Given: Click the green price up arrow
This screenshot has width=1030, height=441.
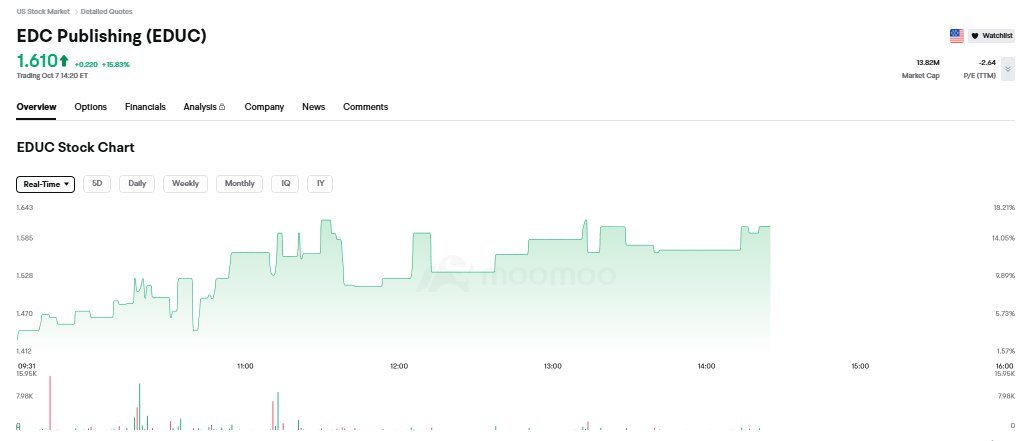Looking at the screenshot, I should click(x=64, y=61).
